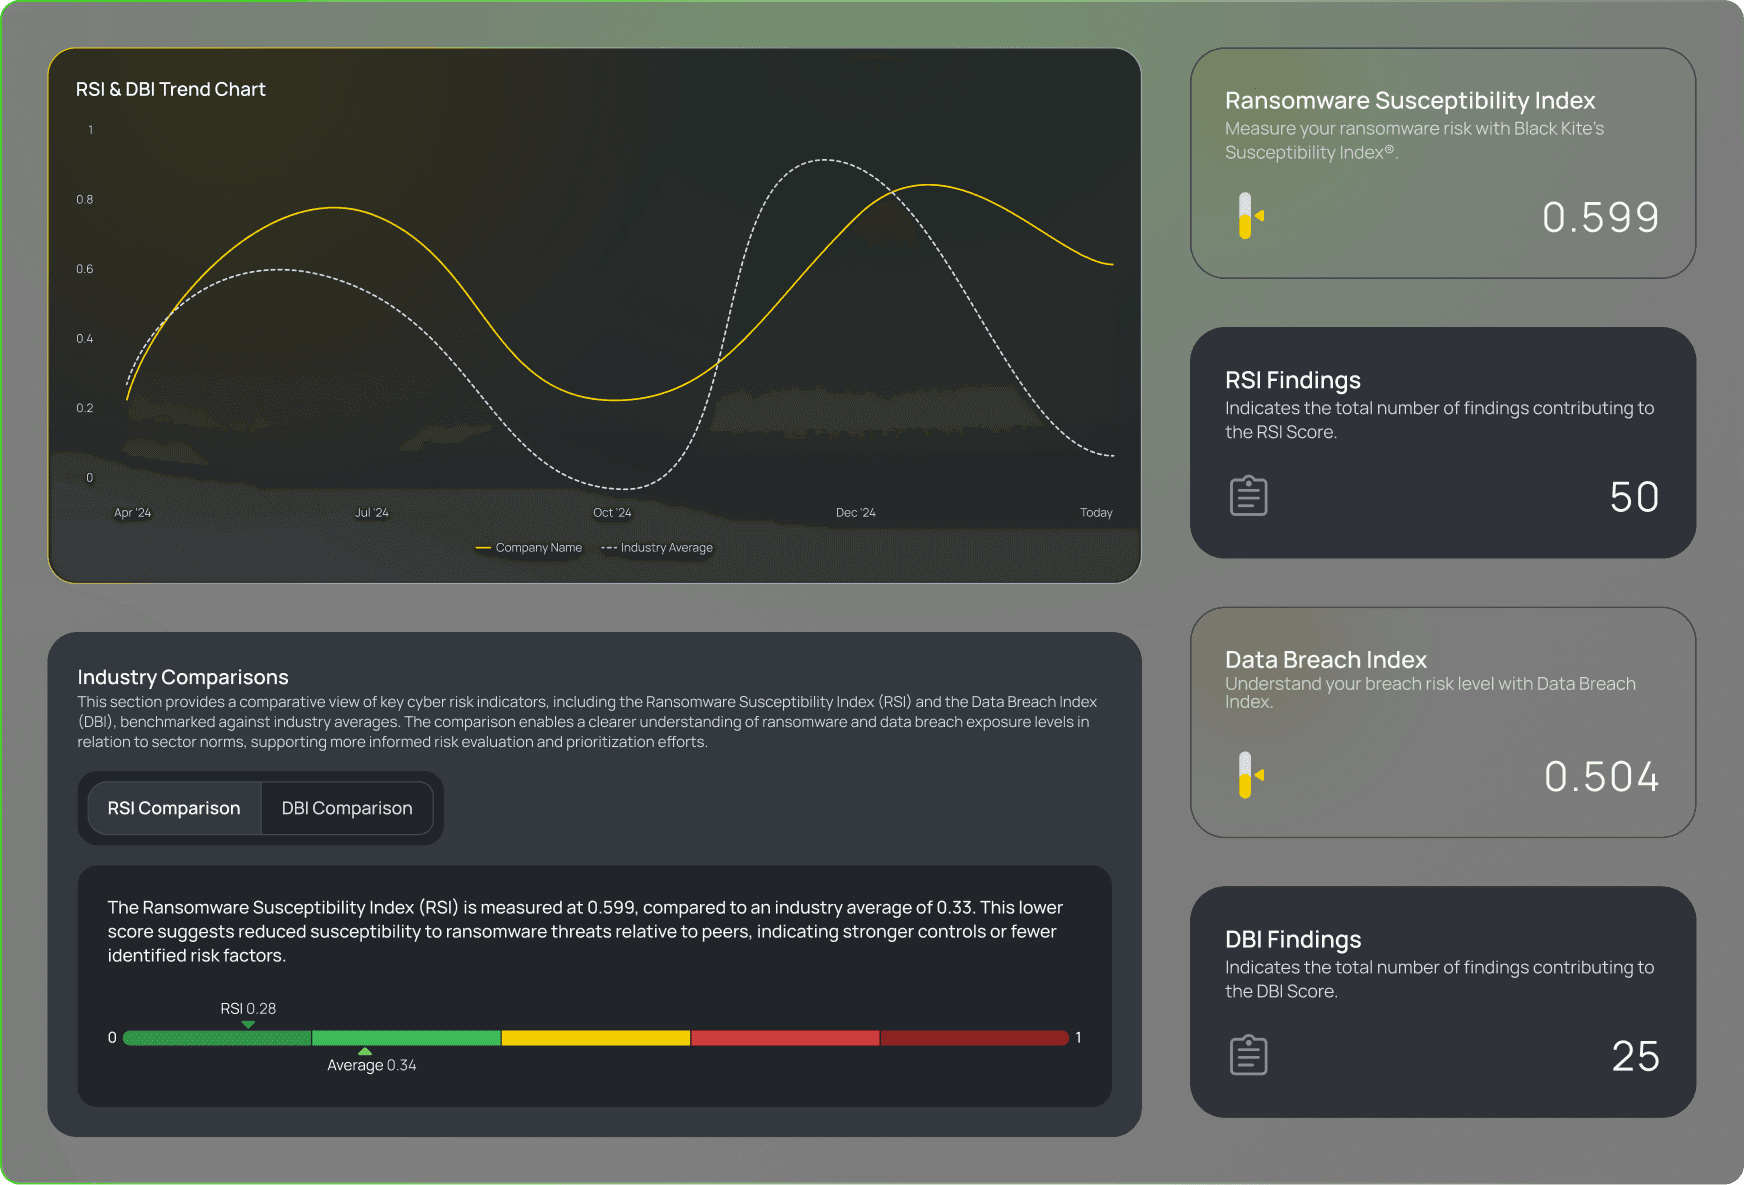This screenshot has height=1185, width=1744.
Task: Click the Today label on the chart axis
Action: (x=1096, y=513)
